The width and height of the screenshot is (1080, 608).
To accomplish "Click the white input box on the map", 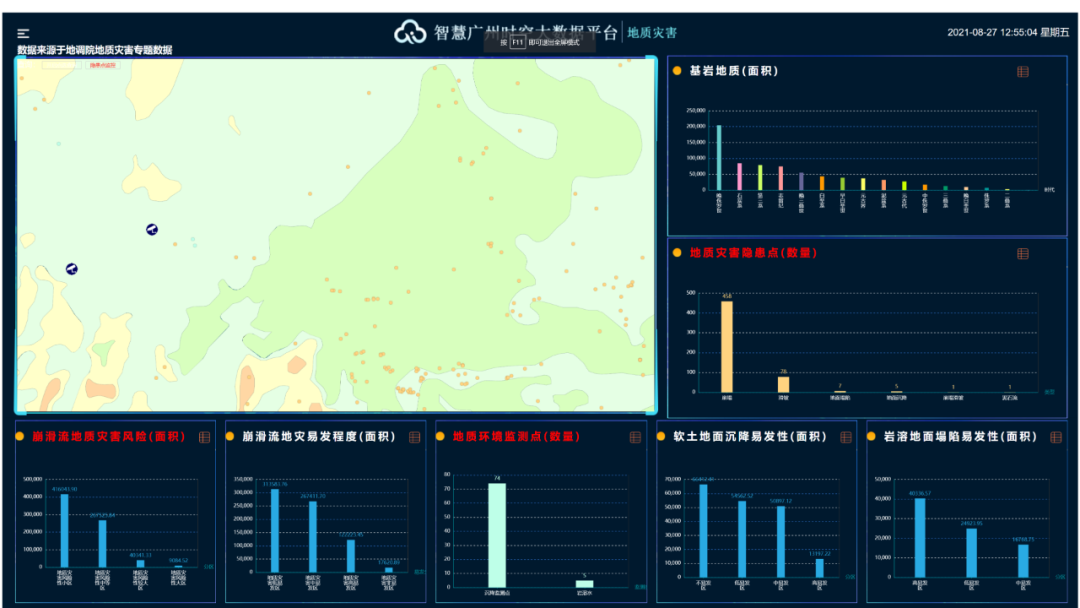I will tap(61, 65).
